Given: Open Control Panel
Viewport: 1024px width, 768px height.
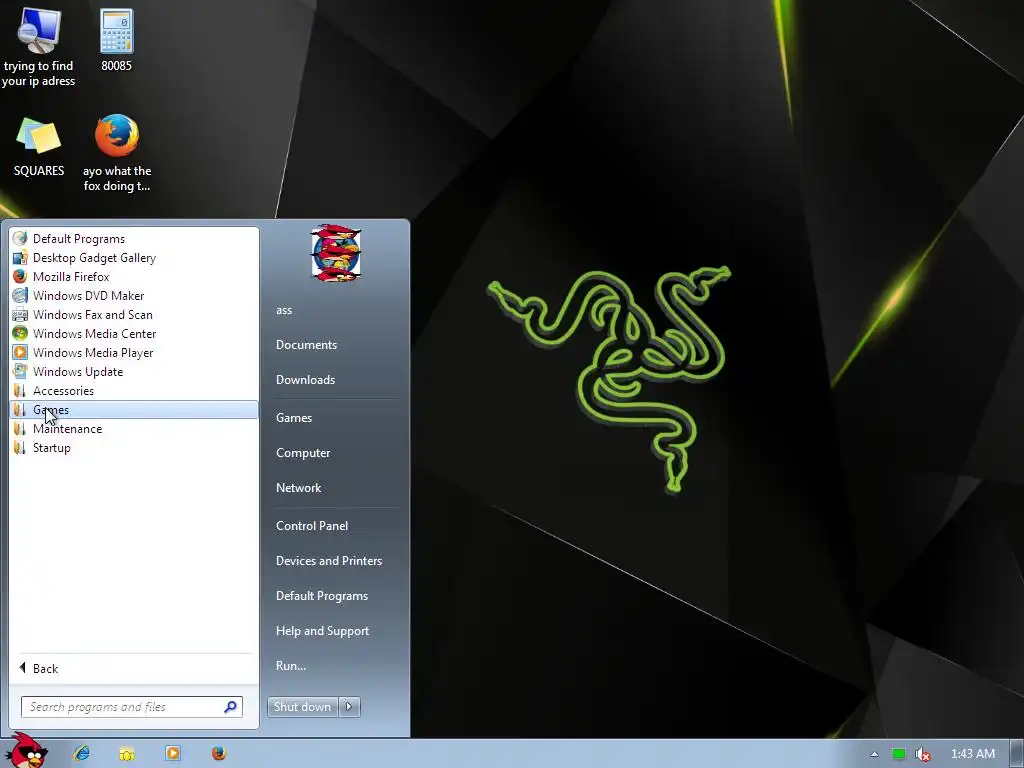Looking at the screenshot, I should click(x=312, y=526).
